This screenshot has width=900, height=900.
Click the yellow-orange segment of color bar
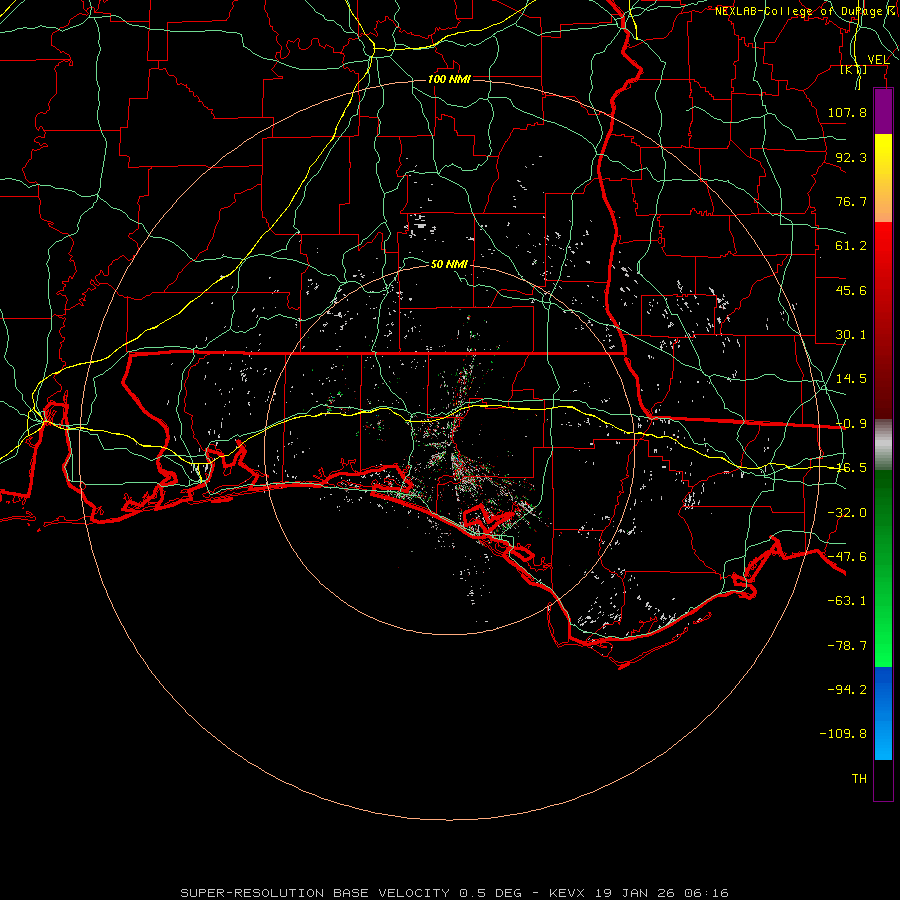(883, 179)
